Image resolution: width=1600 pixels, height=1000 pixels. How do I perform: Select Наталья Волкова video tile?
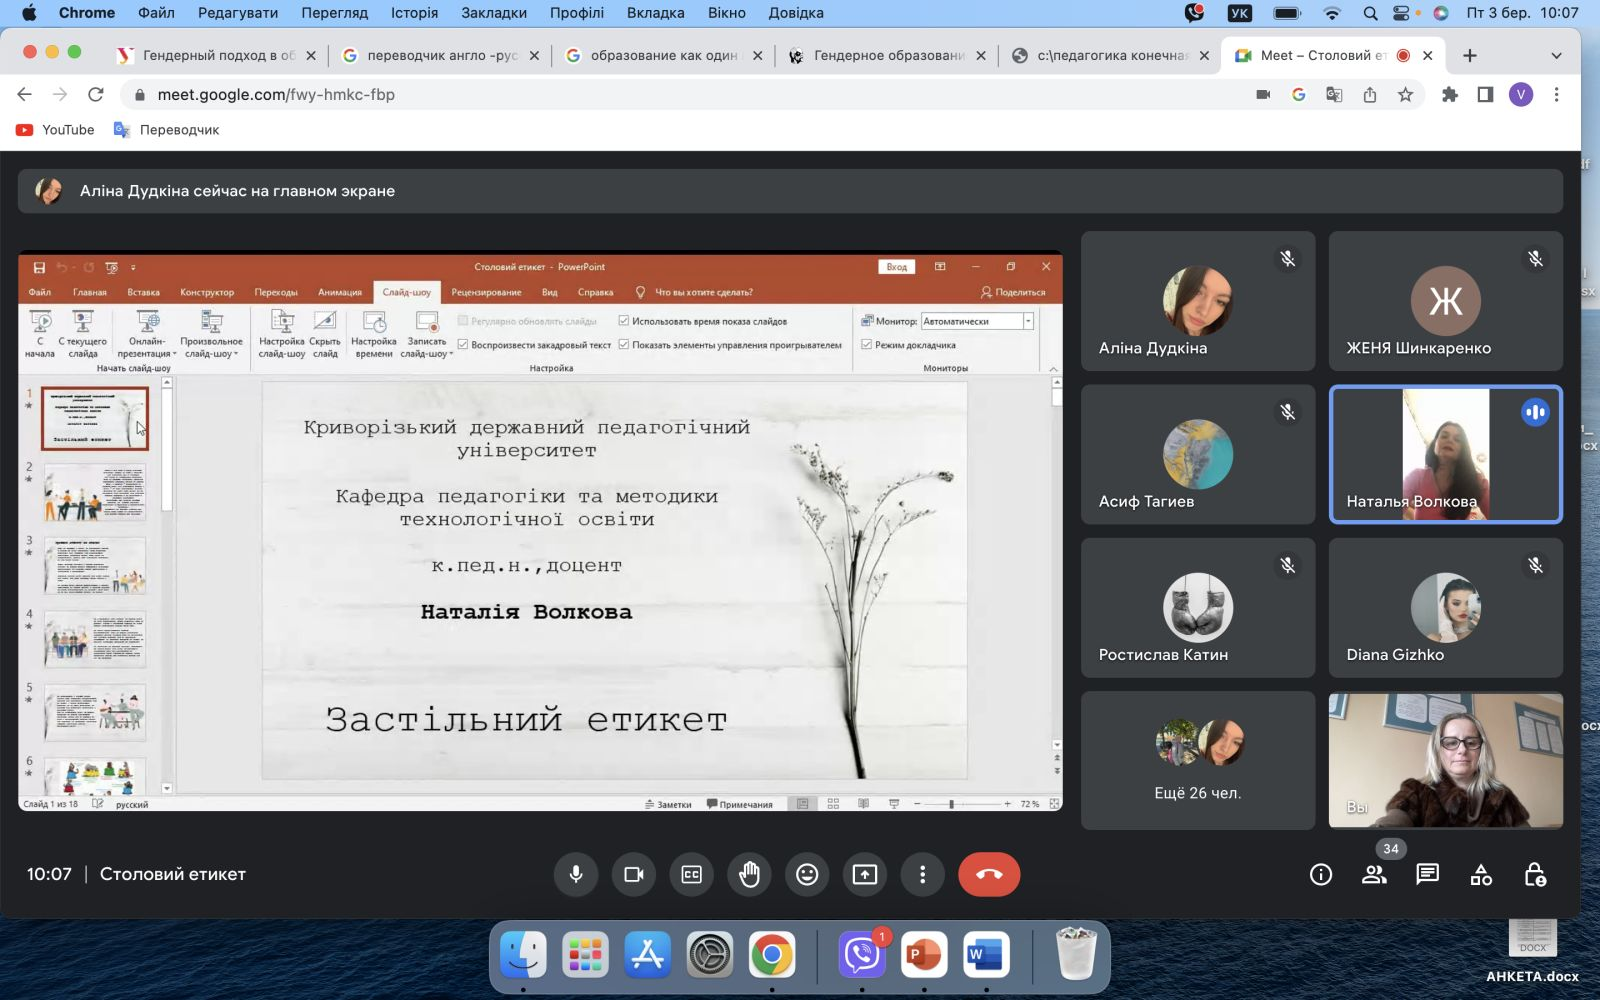pyautogui.click(x=1445, y=454)
